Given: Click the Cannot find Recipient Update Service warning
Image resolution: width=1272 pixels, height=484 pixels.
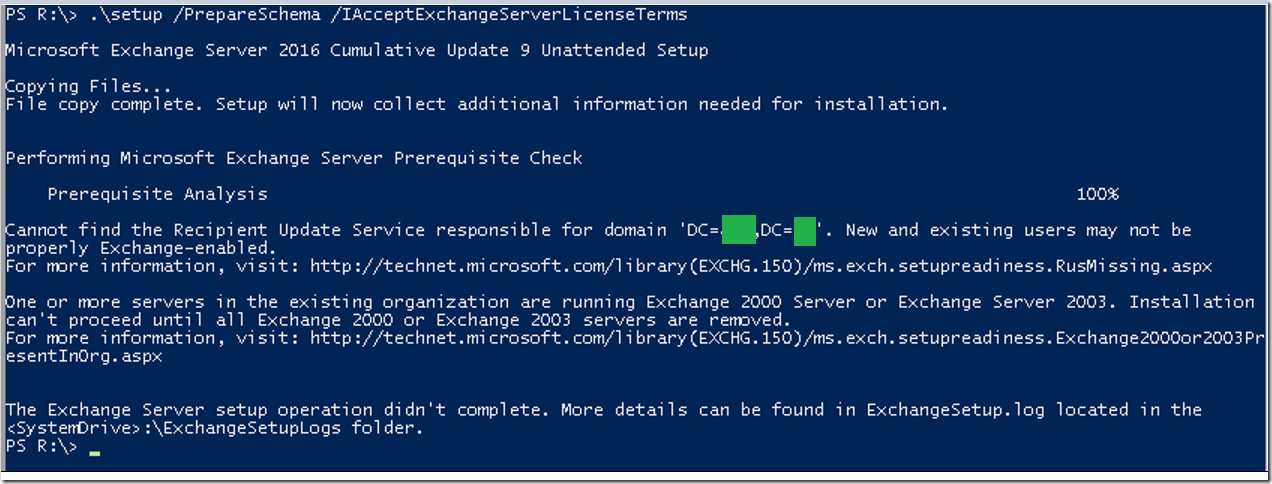Looking at the screenshot, I should click(x=598, y=239).
